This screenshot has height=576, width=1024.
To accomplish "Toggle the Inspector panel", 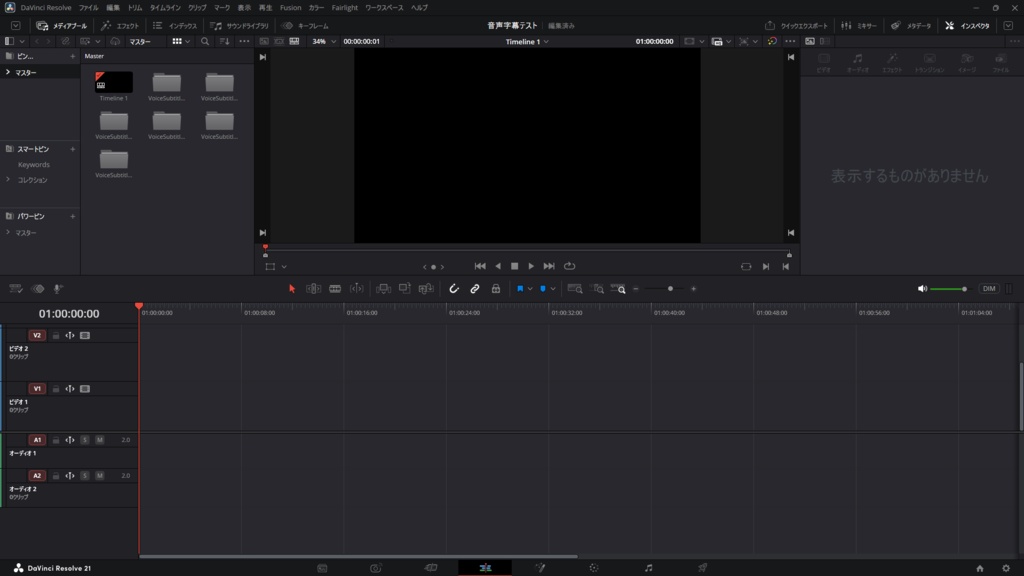I will tap(967, 25).
